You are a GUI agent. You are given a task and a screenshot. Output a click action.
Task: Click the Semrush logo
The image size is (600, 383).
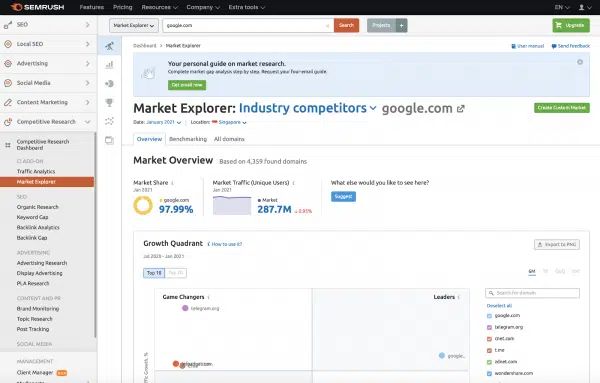[38, 7]
